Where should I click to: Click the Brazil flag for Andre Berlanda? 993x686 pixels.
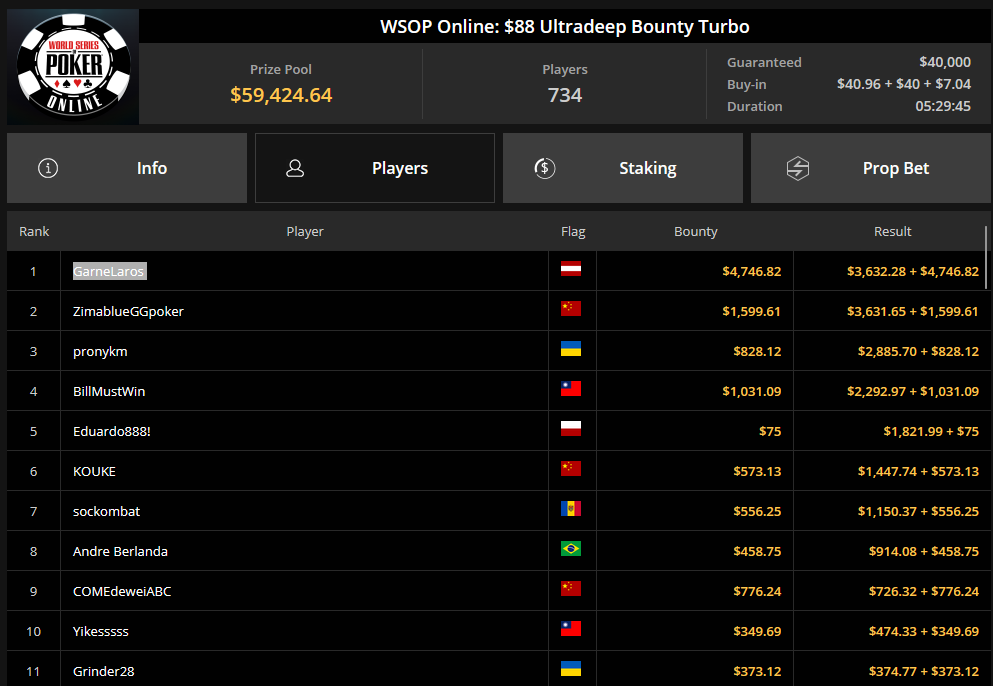click(x=571, y=549)
